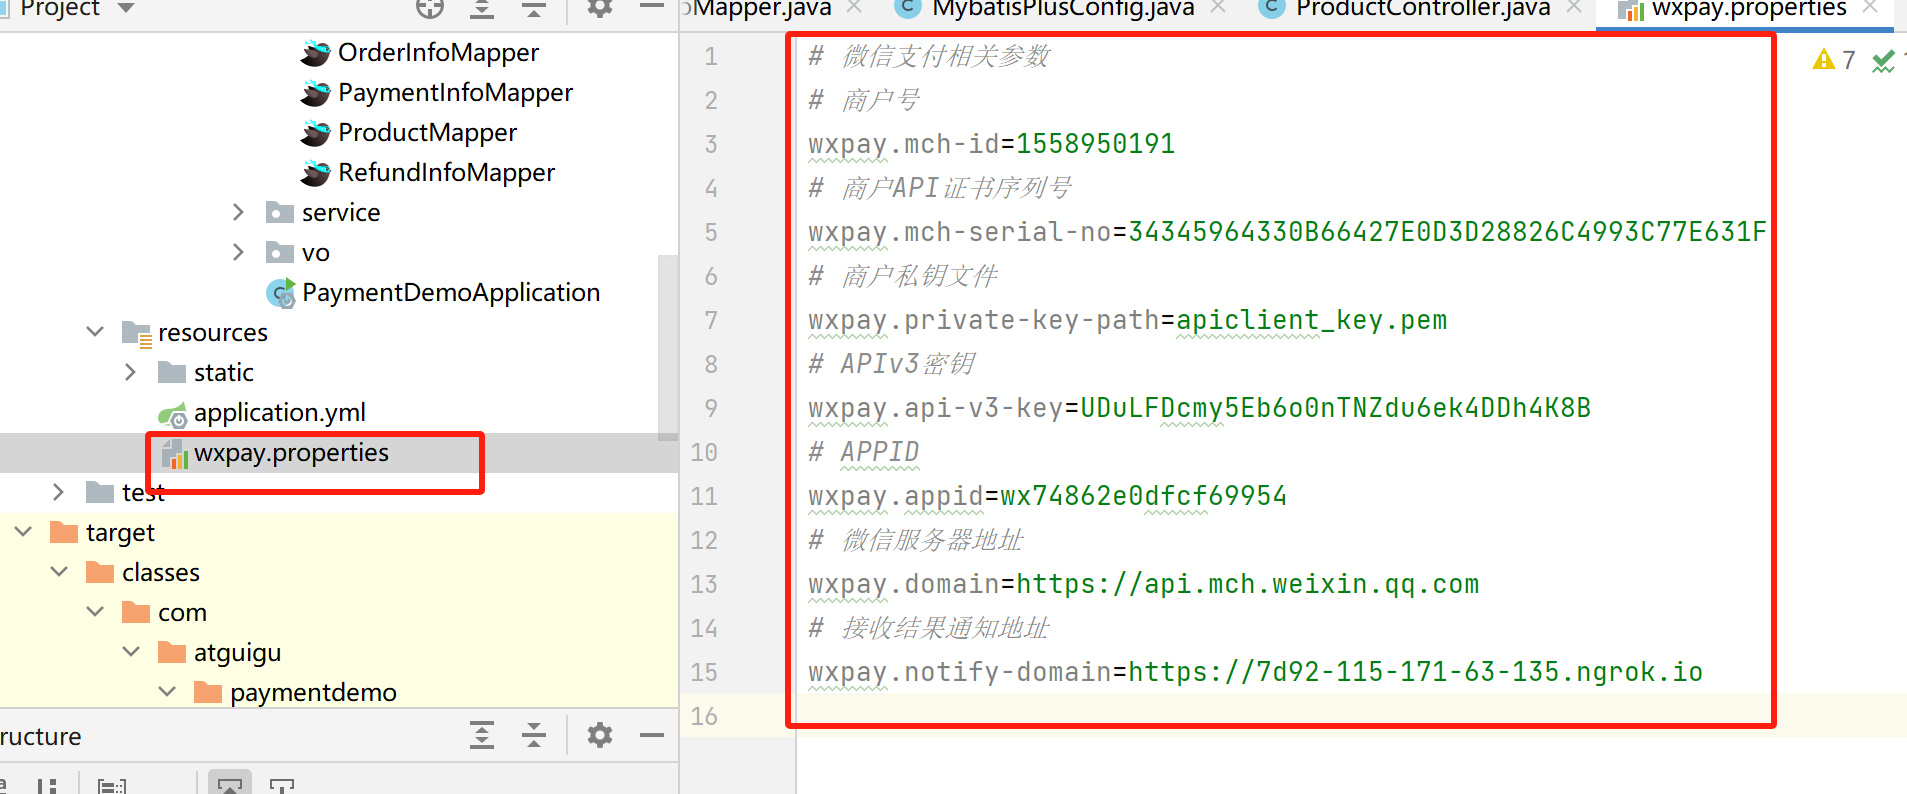Image resolution: width=1907 pixels, height=794 pixels.
Task: Click the wxpay.api-v3-key value
Action: coord(1336,408)
